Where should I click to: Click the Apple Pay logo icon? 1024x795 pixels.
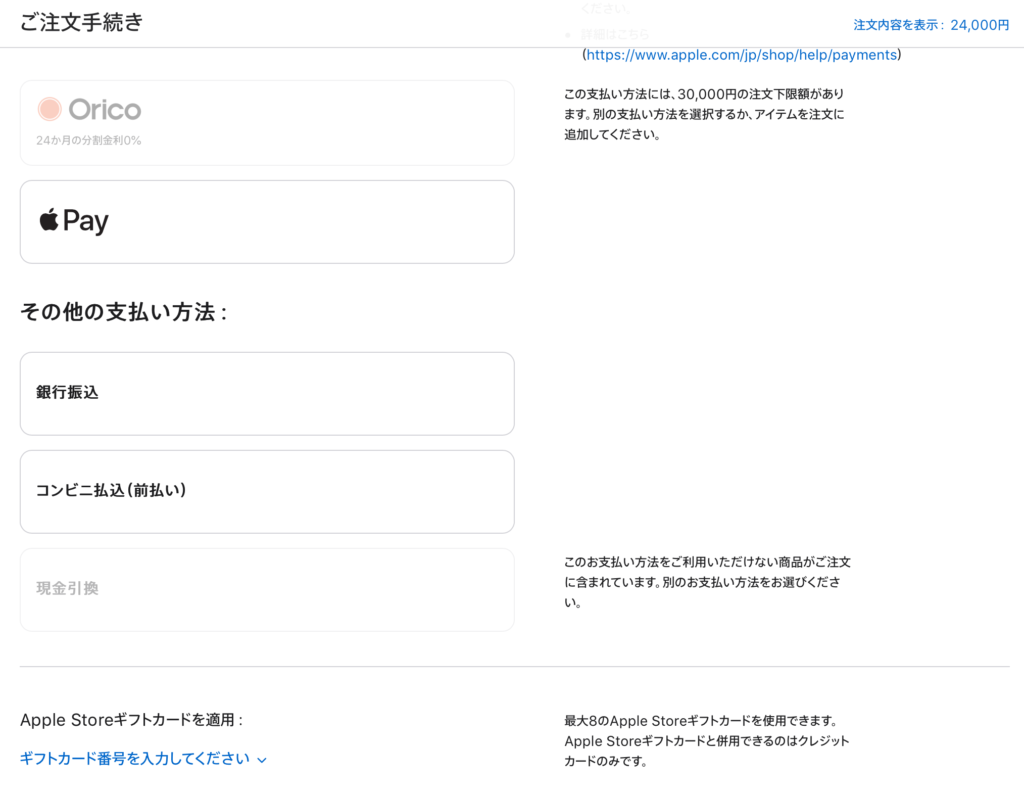[74, 221]
